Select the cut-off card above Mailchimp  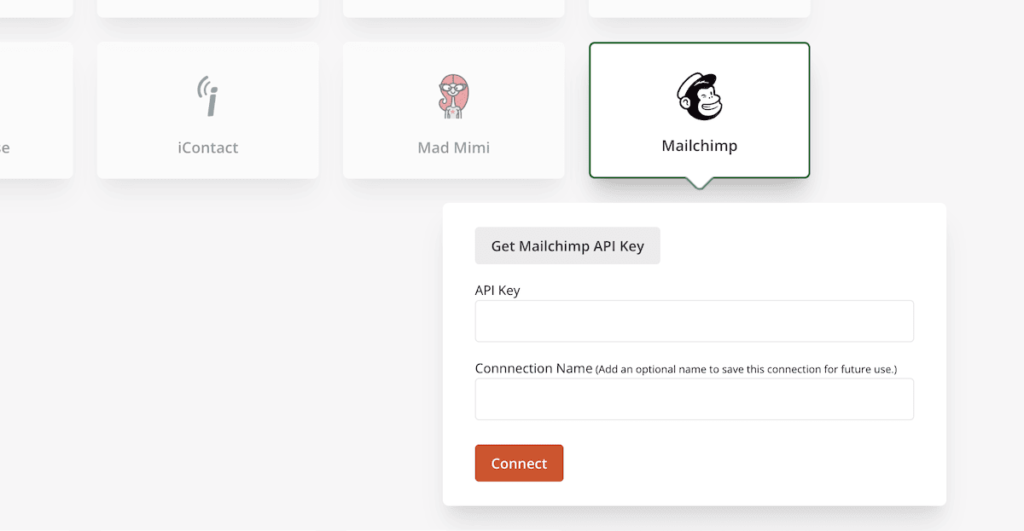pyautogui.click(x=699, y=8)
